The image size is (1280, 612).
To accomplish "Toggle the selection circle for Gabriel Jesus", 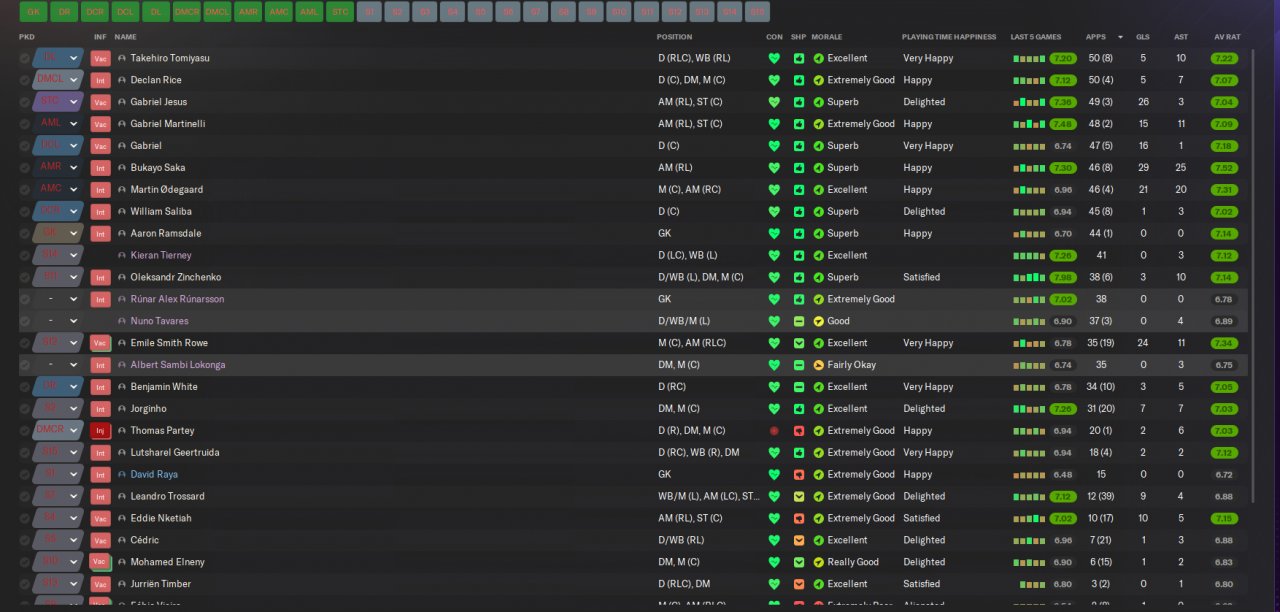I will pyautogui.click(x=24, y=102).
